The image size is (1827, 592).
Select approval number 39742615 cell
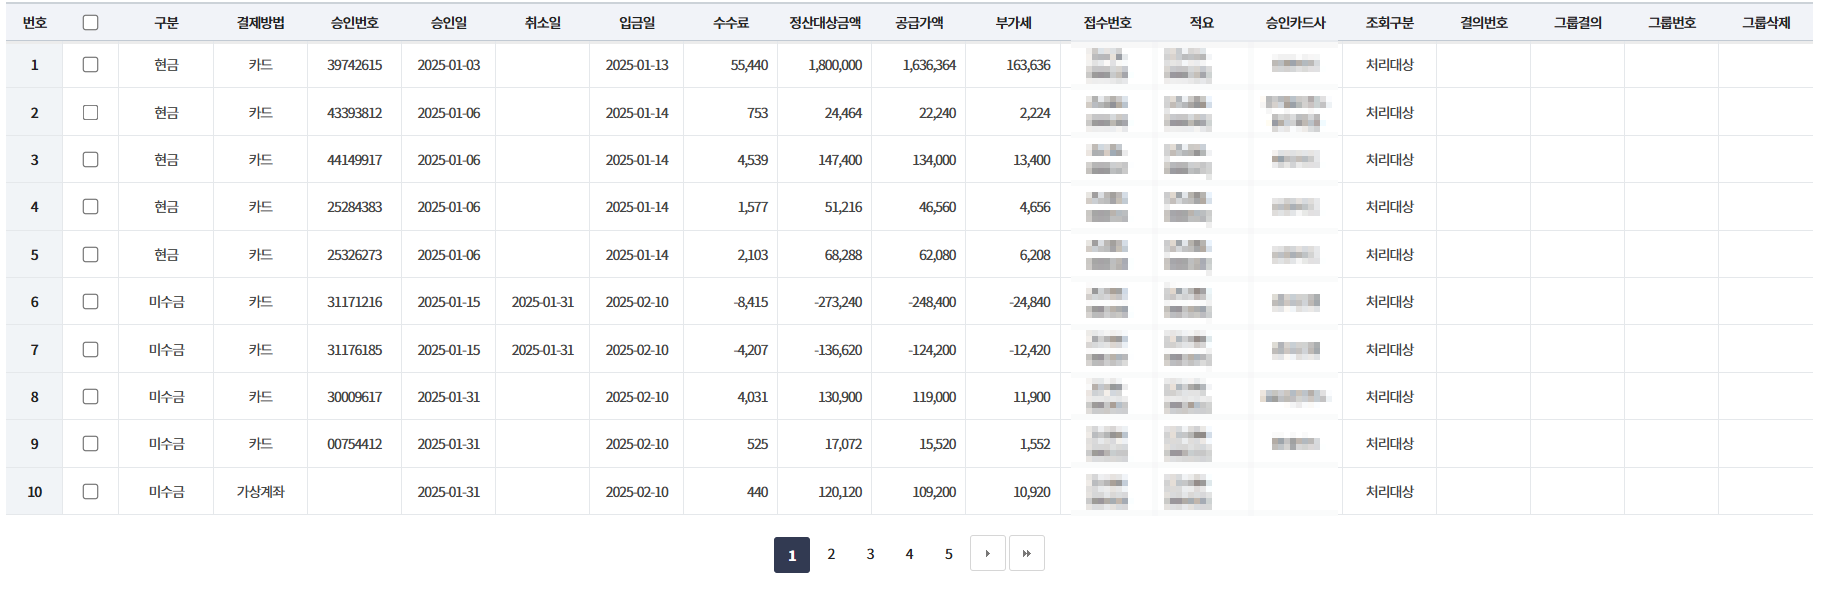[354, 65]
